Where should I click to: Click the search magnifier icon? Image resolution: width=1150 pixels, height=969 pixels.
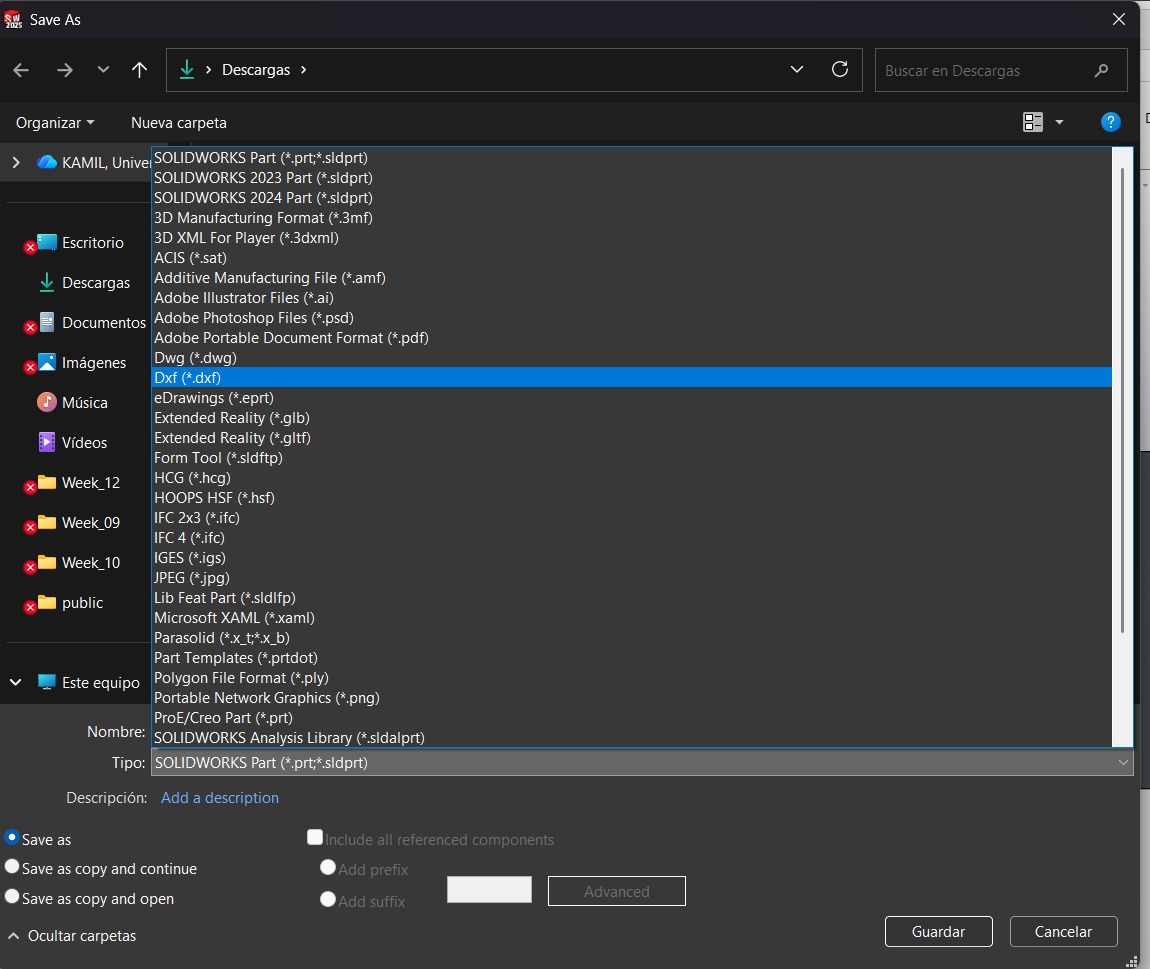coord(1101,70)
